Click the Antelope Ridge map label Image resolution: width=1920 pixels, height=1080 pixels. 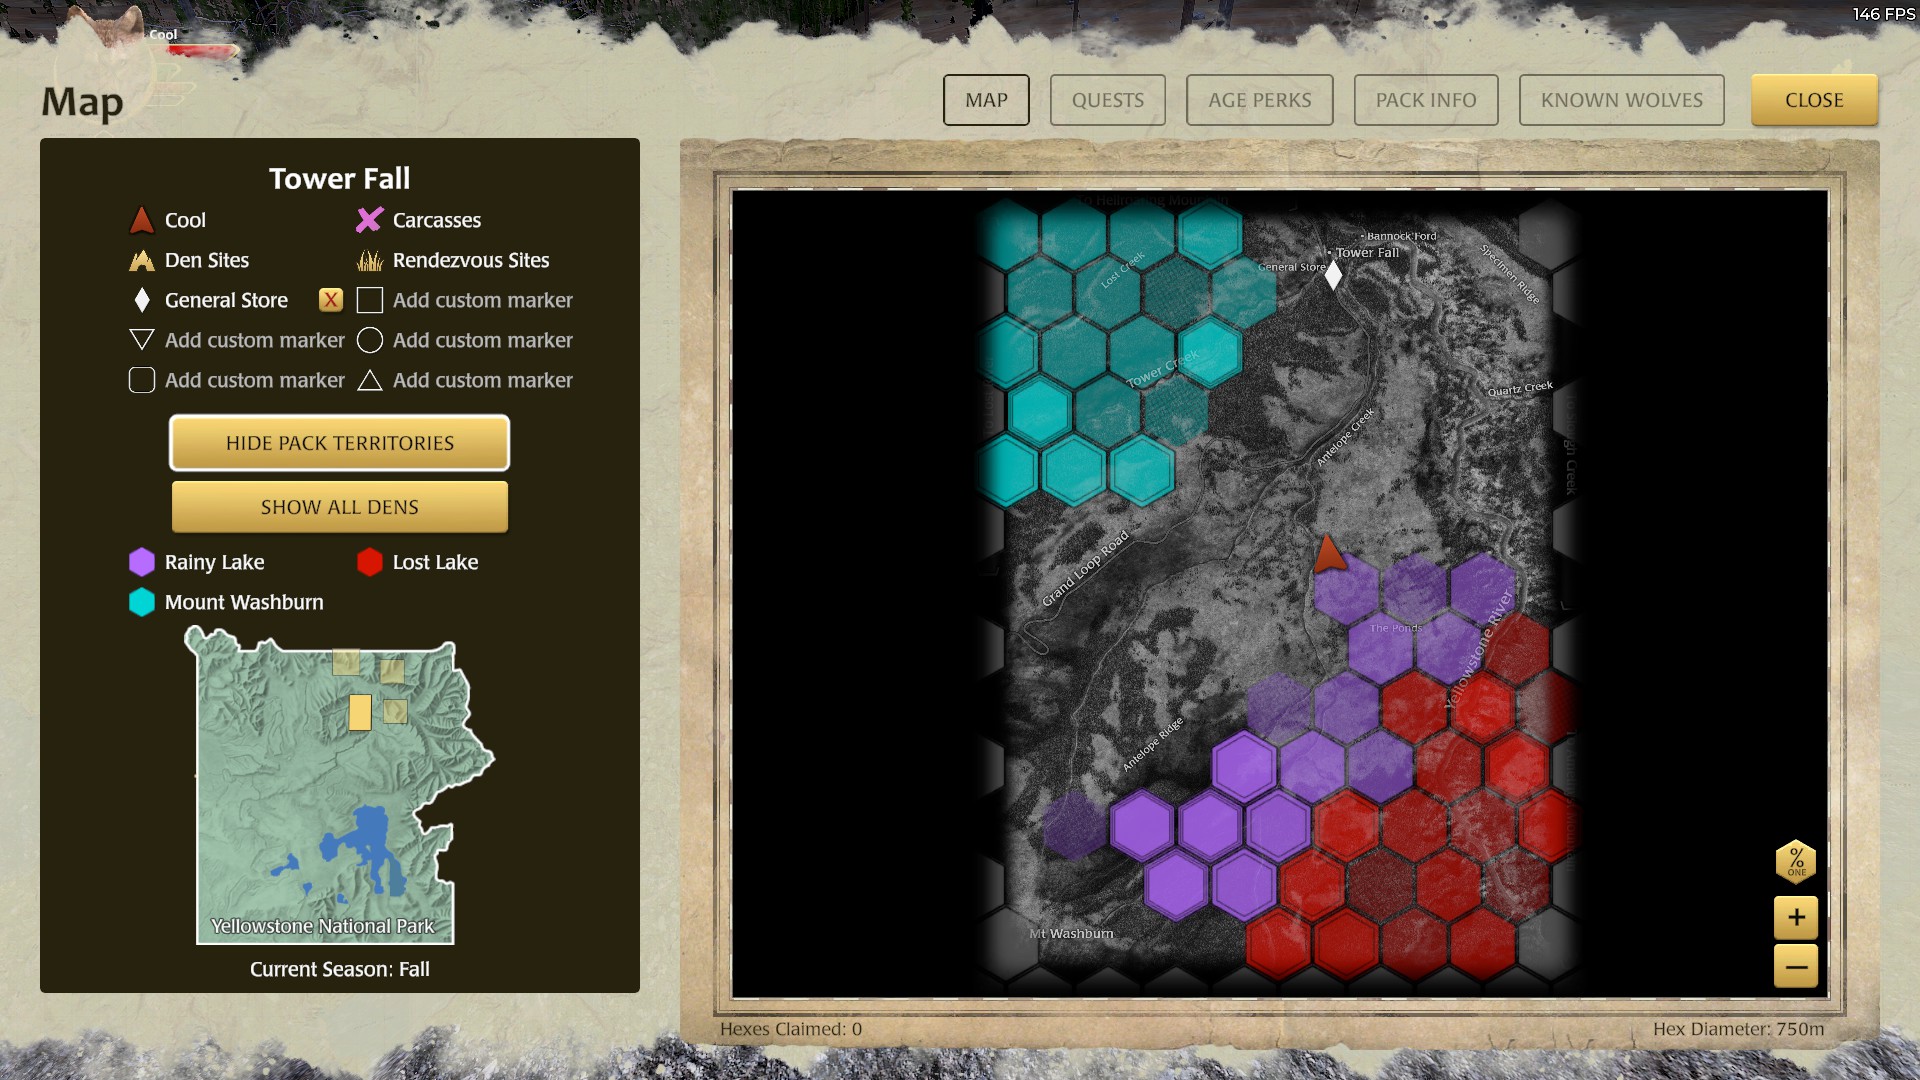click(x=1153, y=744)
